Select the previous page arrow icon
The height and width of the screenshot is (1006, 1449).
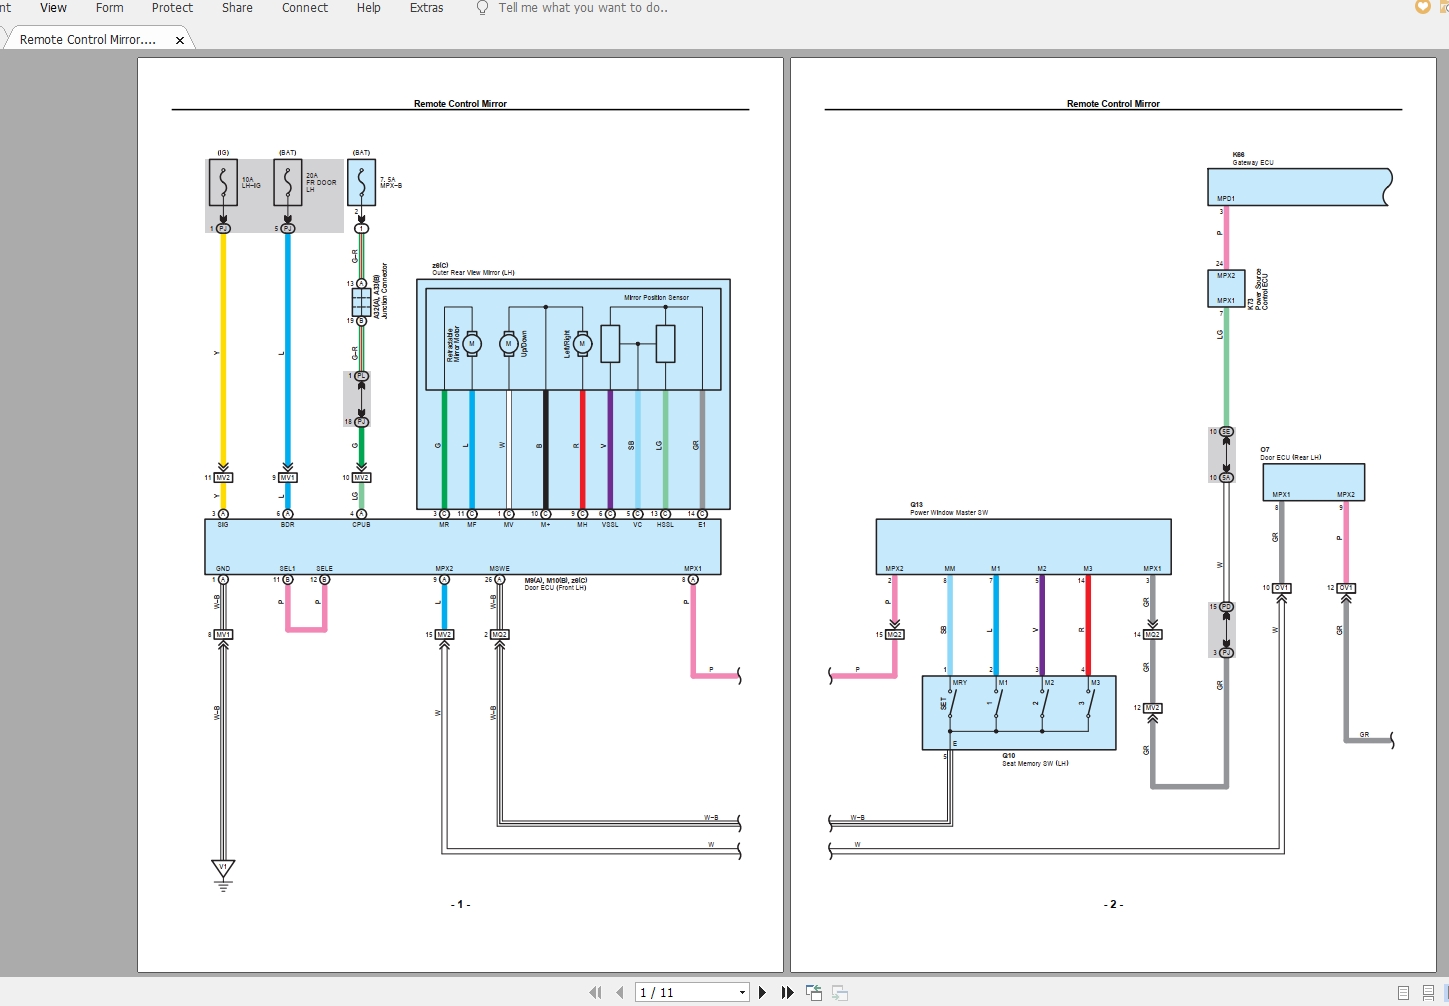click(x=618, y=992)
